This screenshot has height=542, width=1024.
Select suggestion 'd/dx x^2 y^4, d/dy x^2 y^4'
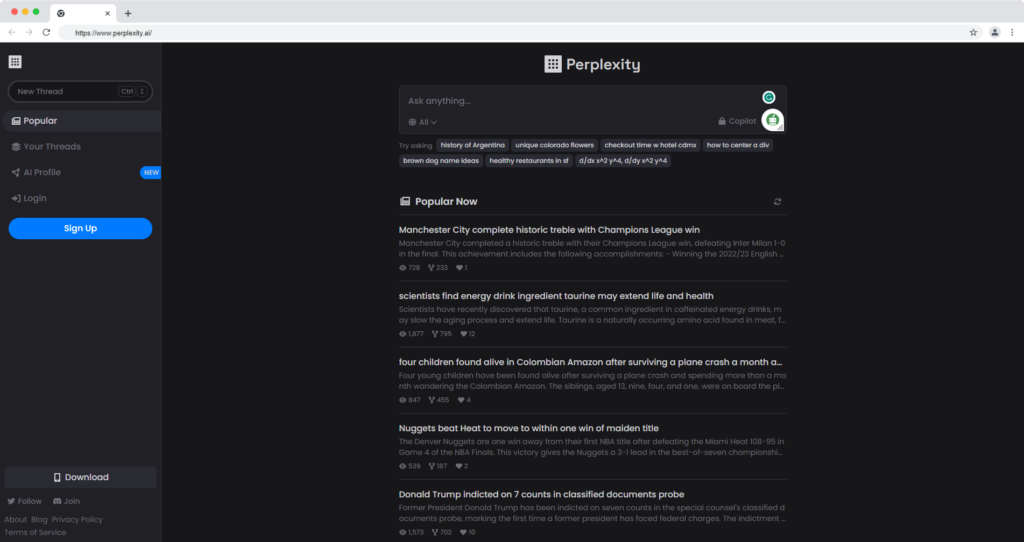coord(623,161)
